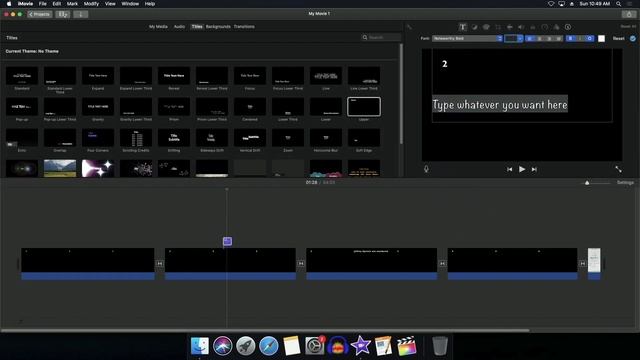Open Spotlight search in the menu bar
This screenshot has width=640, height=360.
point(619,4)
